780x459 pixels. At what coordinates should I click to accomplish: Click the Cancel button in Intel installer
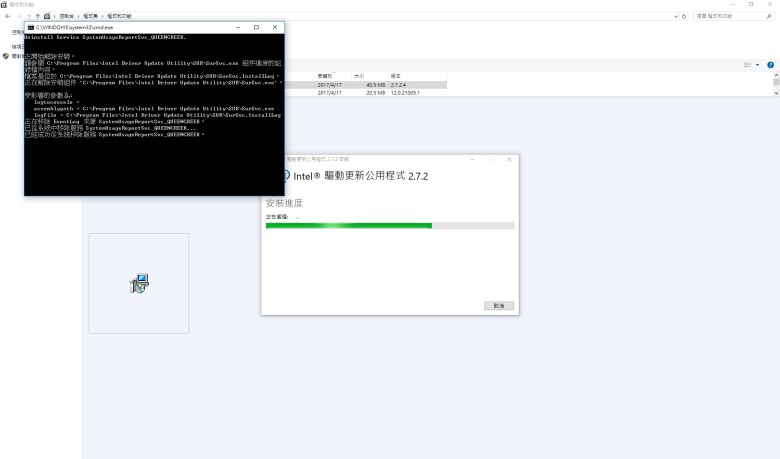[x=499, y=305]
